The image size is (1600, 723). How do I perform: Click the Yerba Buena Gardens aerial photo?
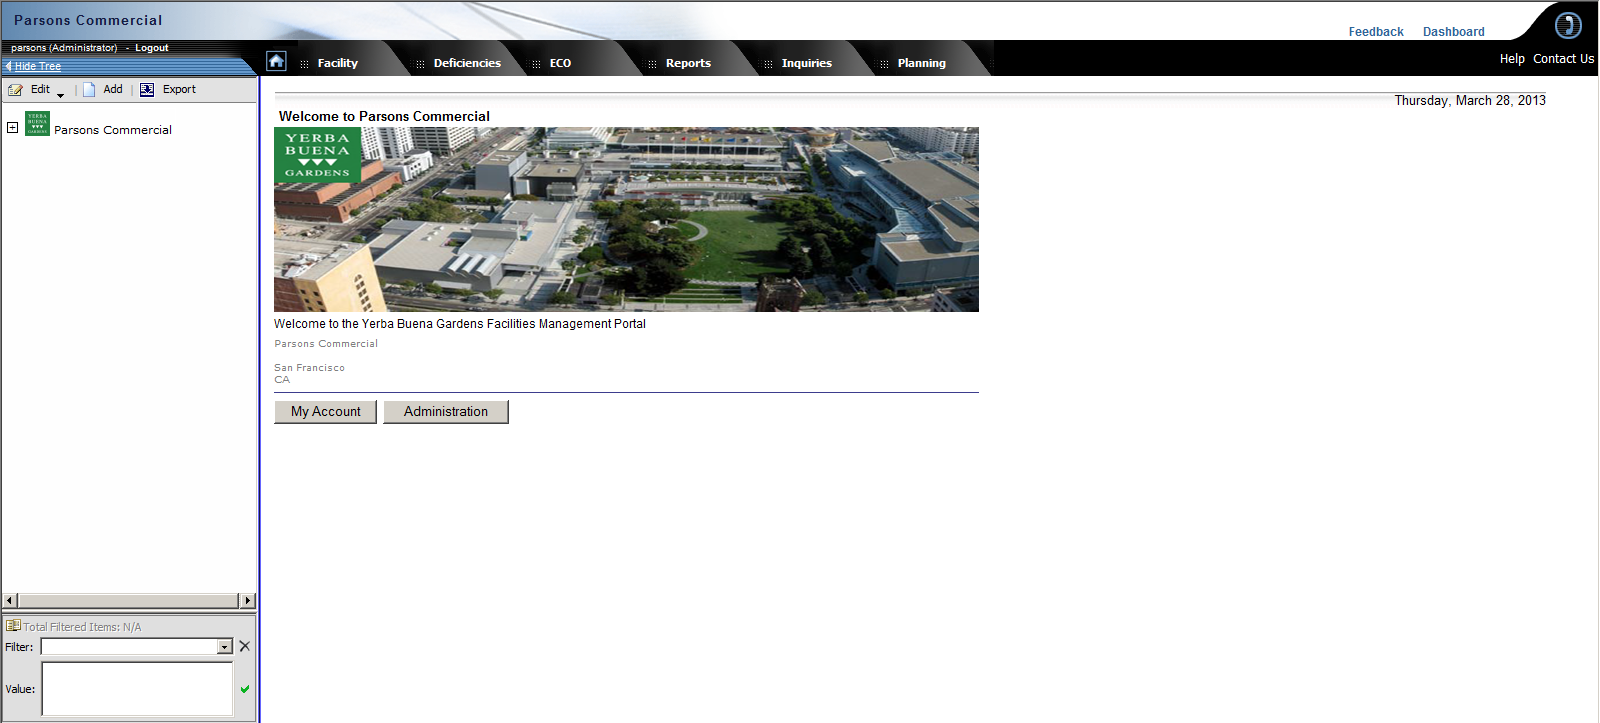click(626, 219)
